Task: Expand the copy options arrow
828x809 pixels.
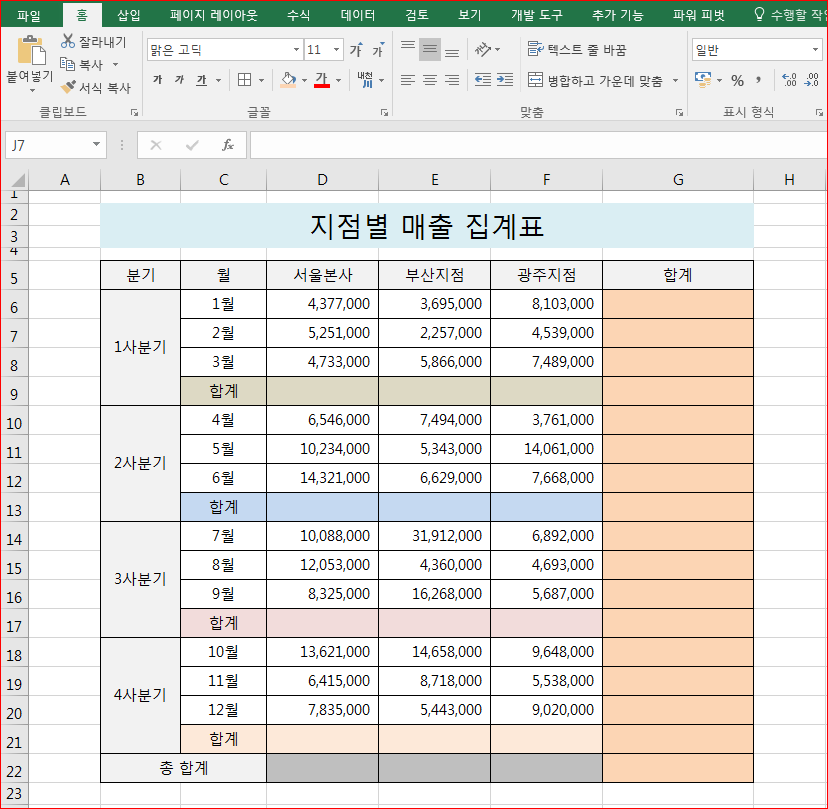Action: pos(116,64)
